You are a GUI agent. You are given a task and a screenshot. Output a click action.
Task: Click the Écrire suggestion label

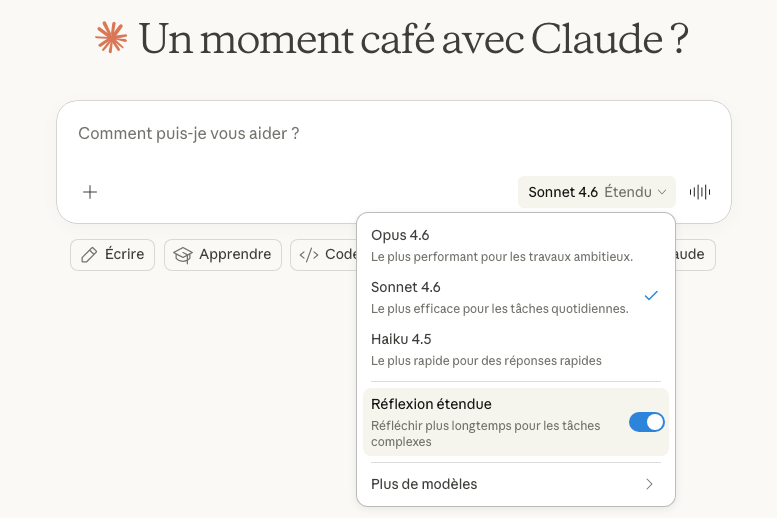(124, 255)
